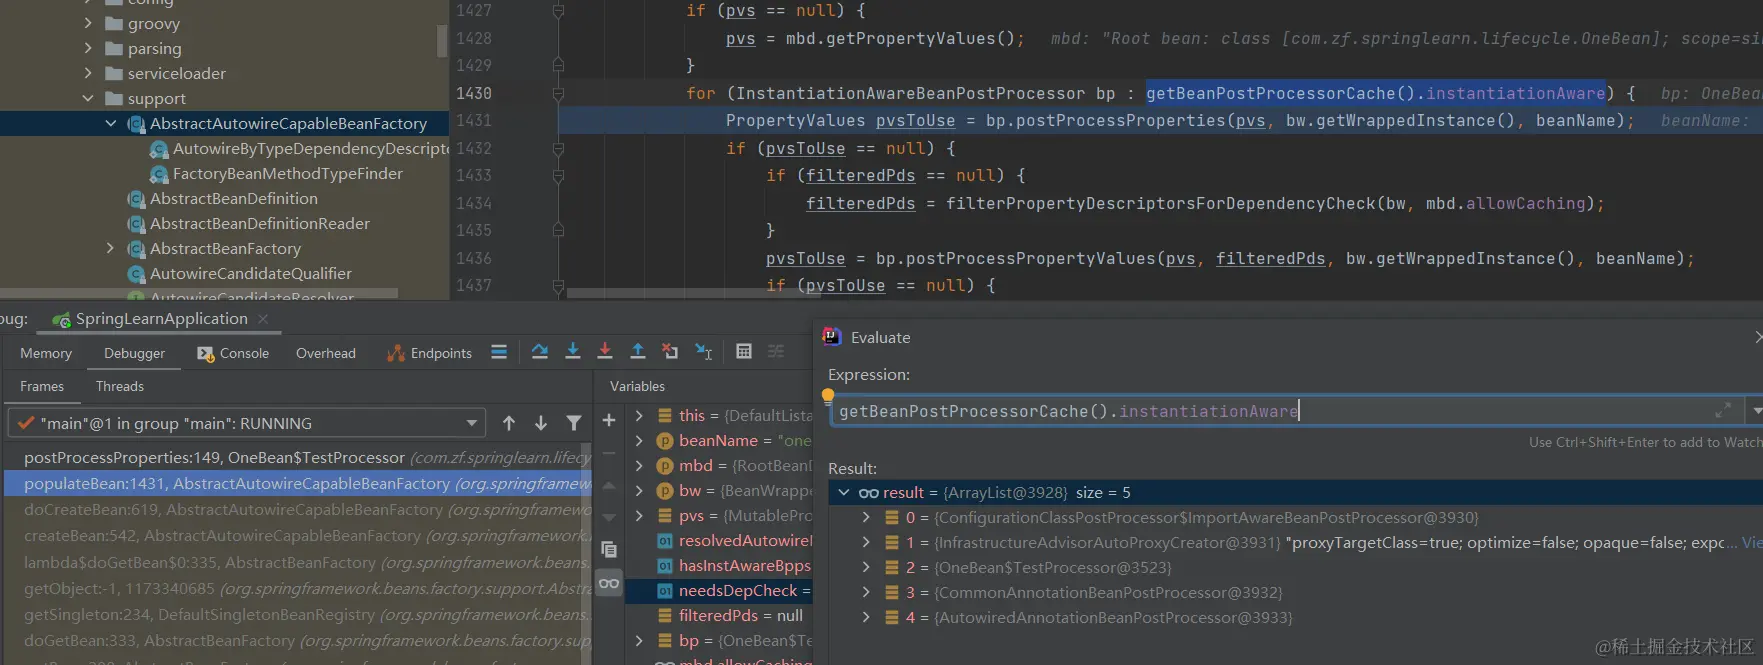This screenshot has width=1763, height=665.
Task: Click the Console tab icon
Action: tap(206, 353)
